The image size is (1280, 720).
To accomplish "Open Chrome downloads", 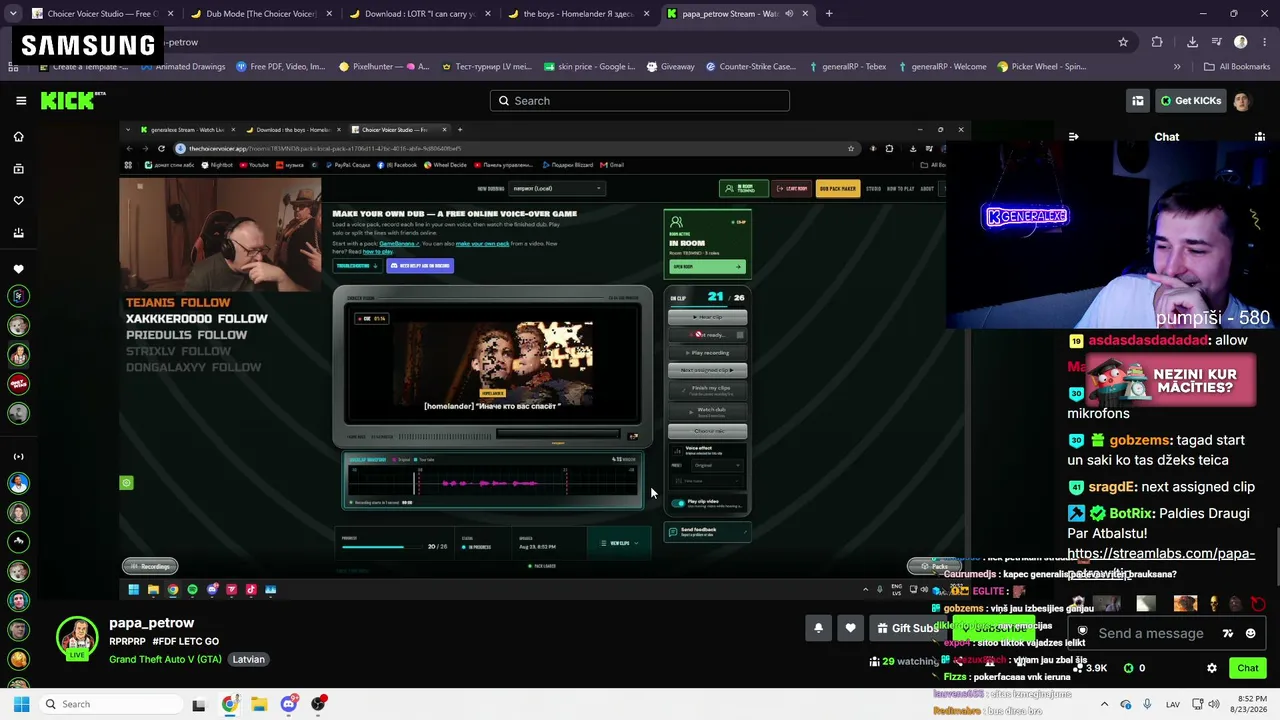I will pyautogui.click(x=1192, y=42).
